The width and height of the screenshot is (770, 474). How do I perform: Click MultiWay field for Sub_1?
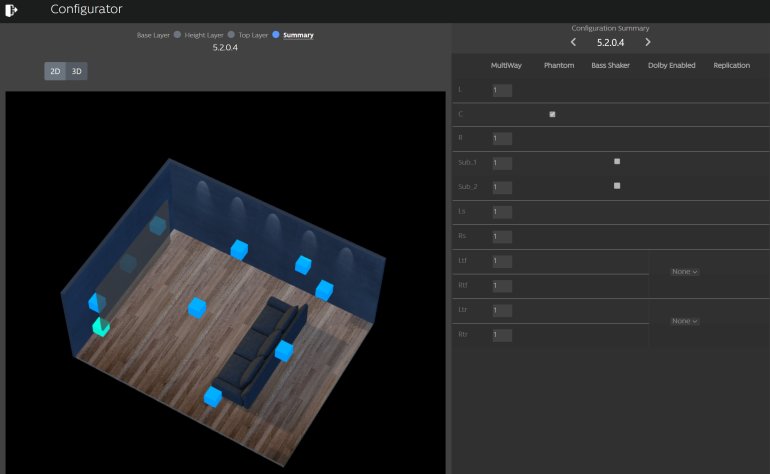tap(502, 163)
